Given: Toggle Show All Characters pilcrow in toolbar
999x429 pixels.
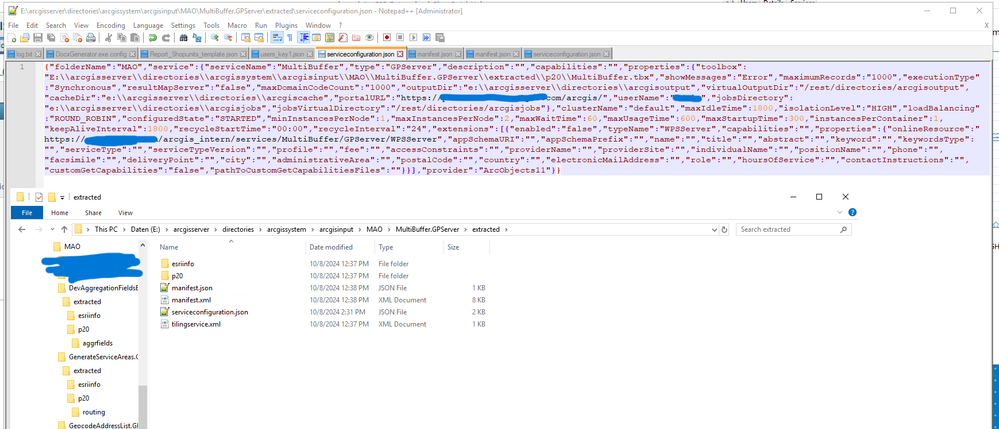Looking at the screenshot, I should [x=289, y=38].
